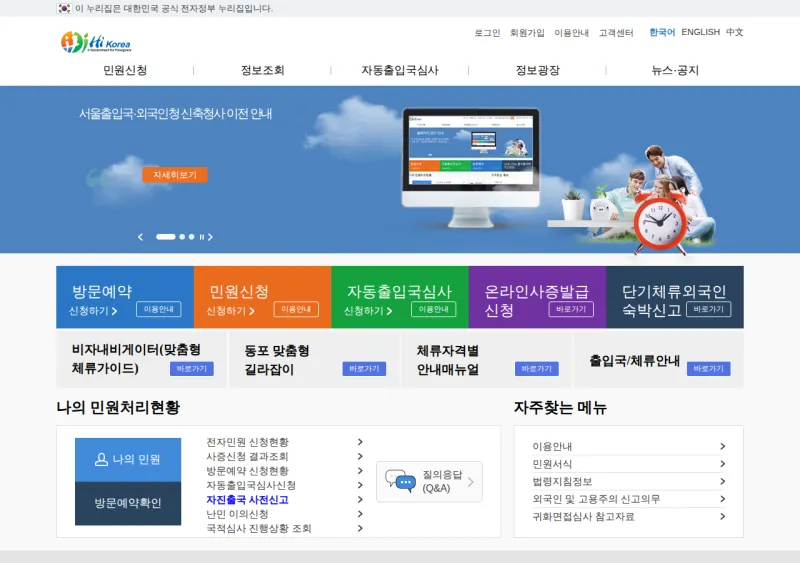Go to next banner slide arrow
Viewport: 800px width, 563px height.
tap(210, 237)
